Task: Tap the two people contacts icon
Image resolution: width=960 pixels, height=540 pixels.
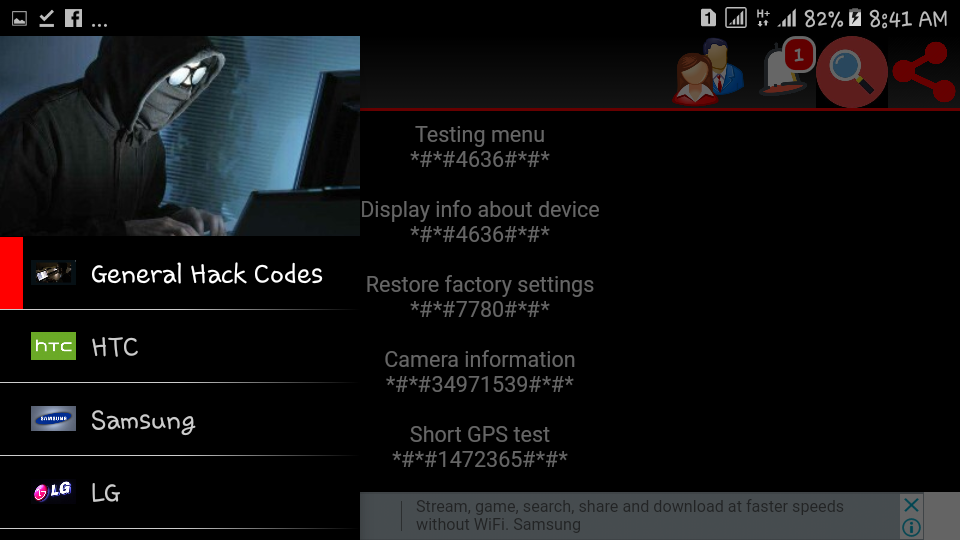Action: (x=709, y=72)
